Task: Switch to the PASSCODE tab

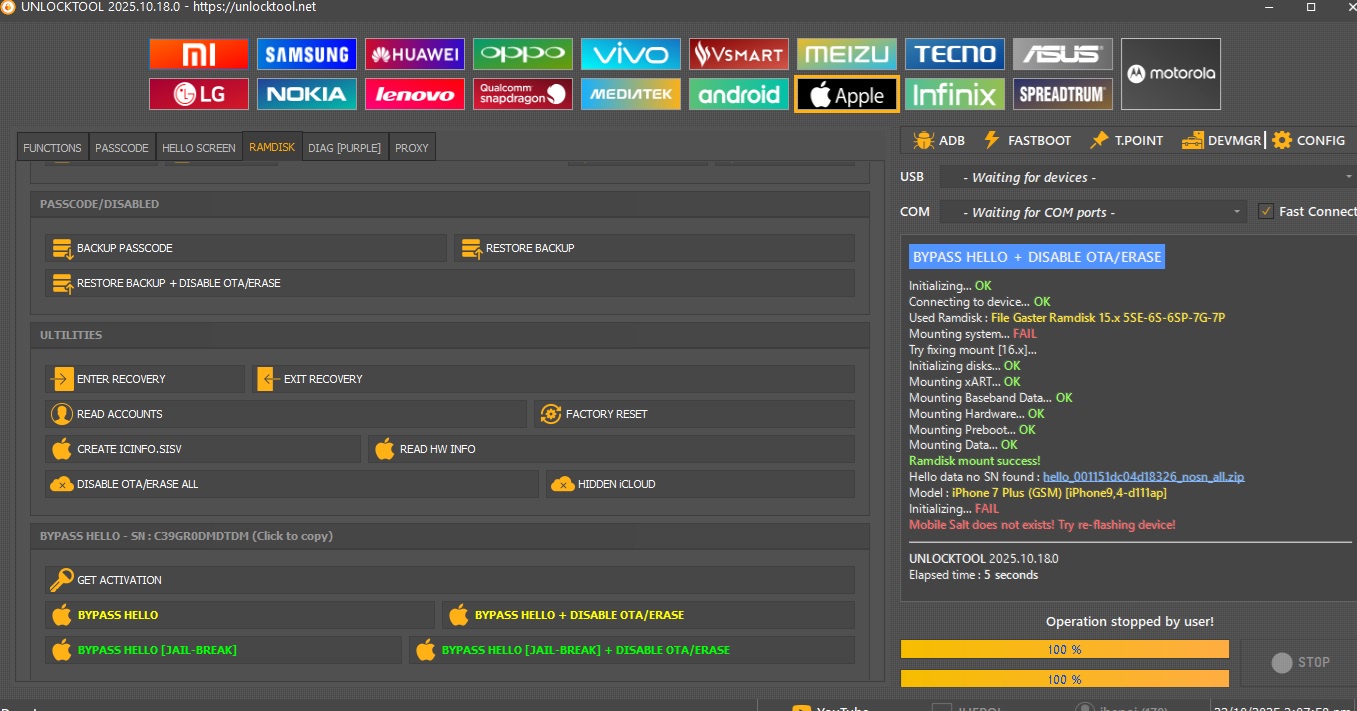Action: click(121, 148)
